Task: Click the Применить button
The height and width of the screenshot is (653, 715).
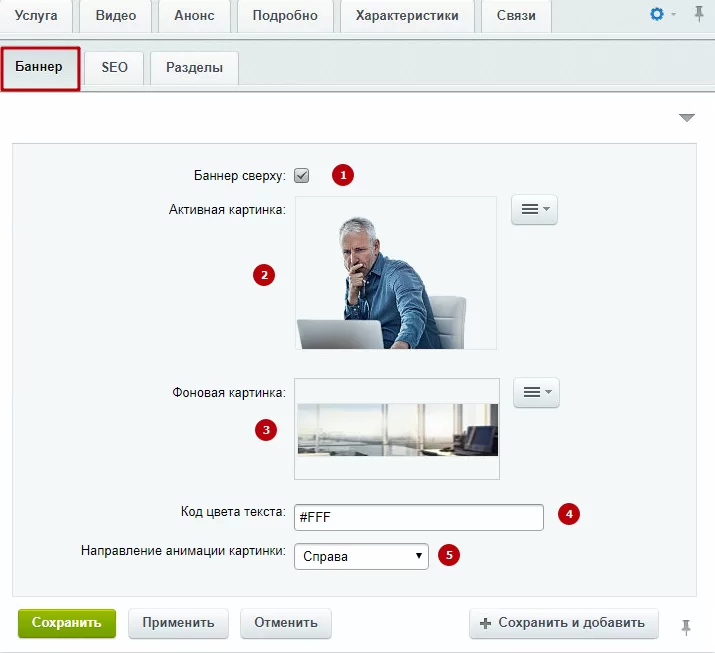Action: (178, 623)
